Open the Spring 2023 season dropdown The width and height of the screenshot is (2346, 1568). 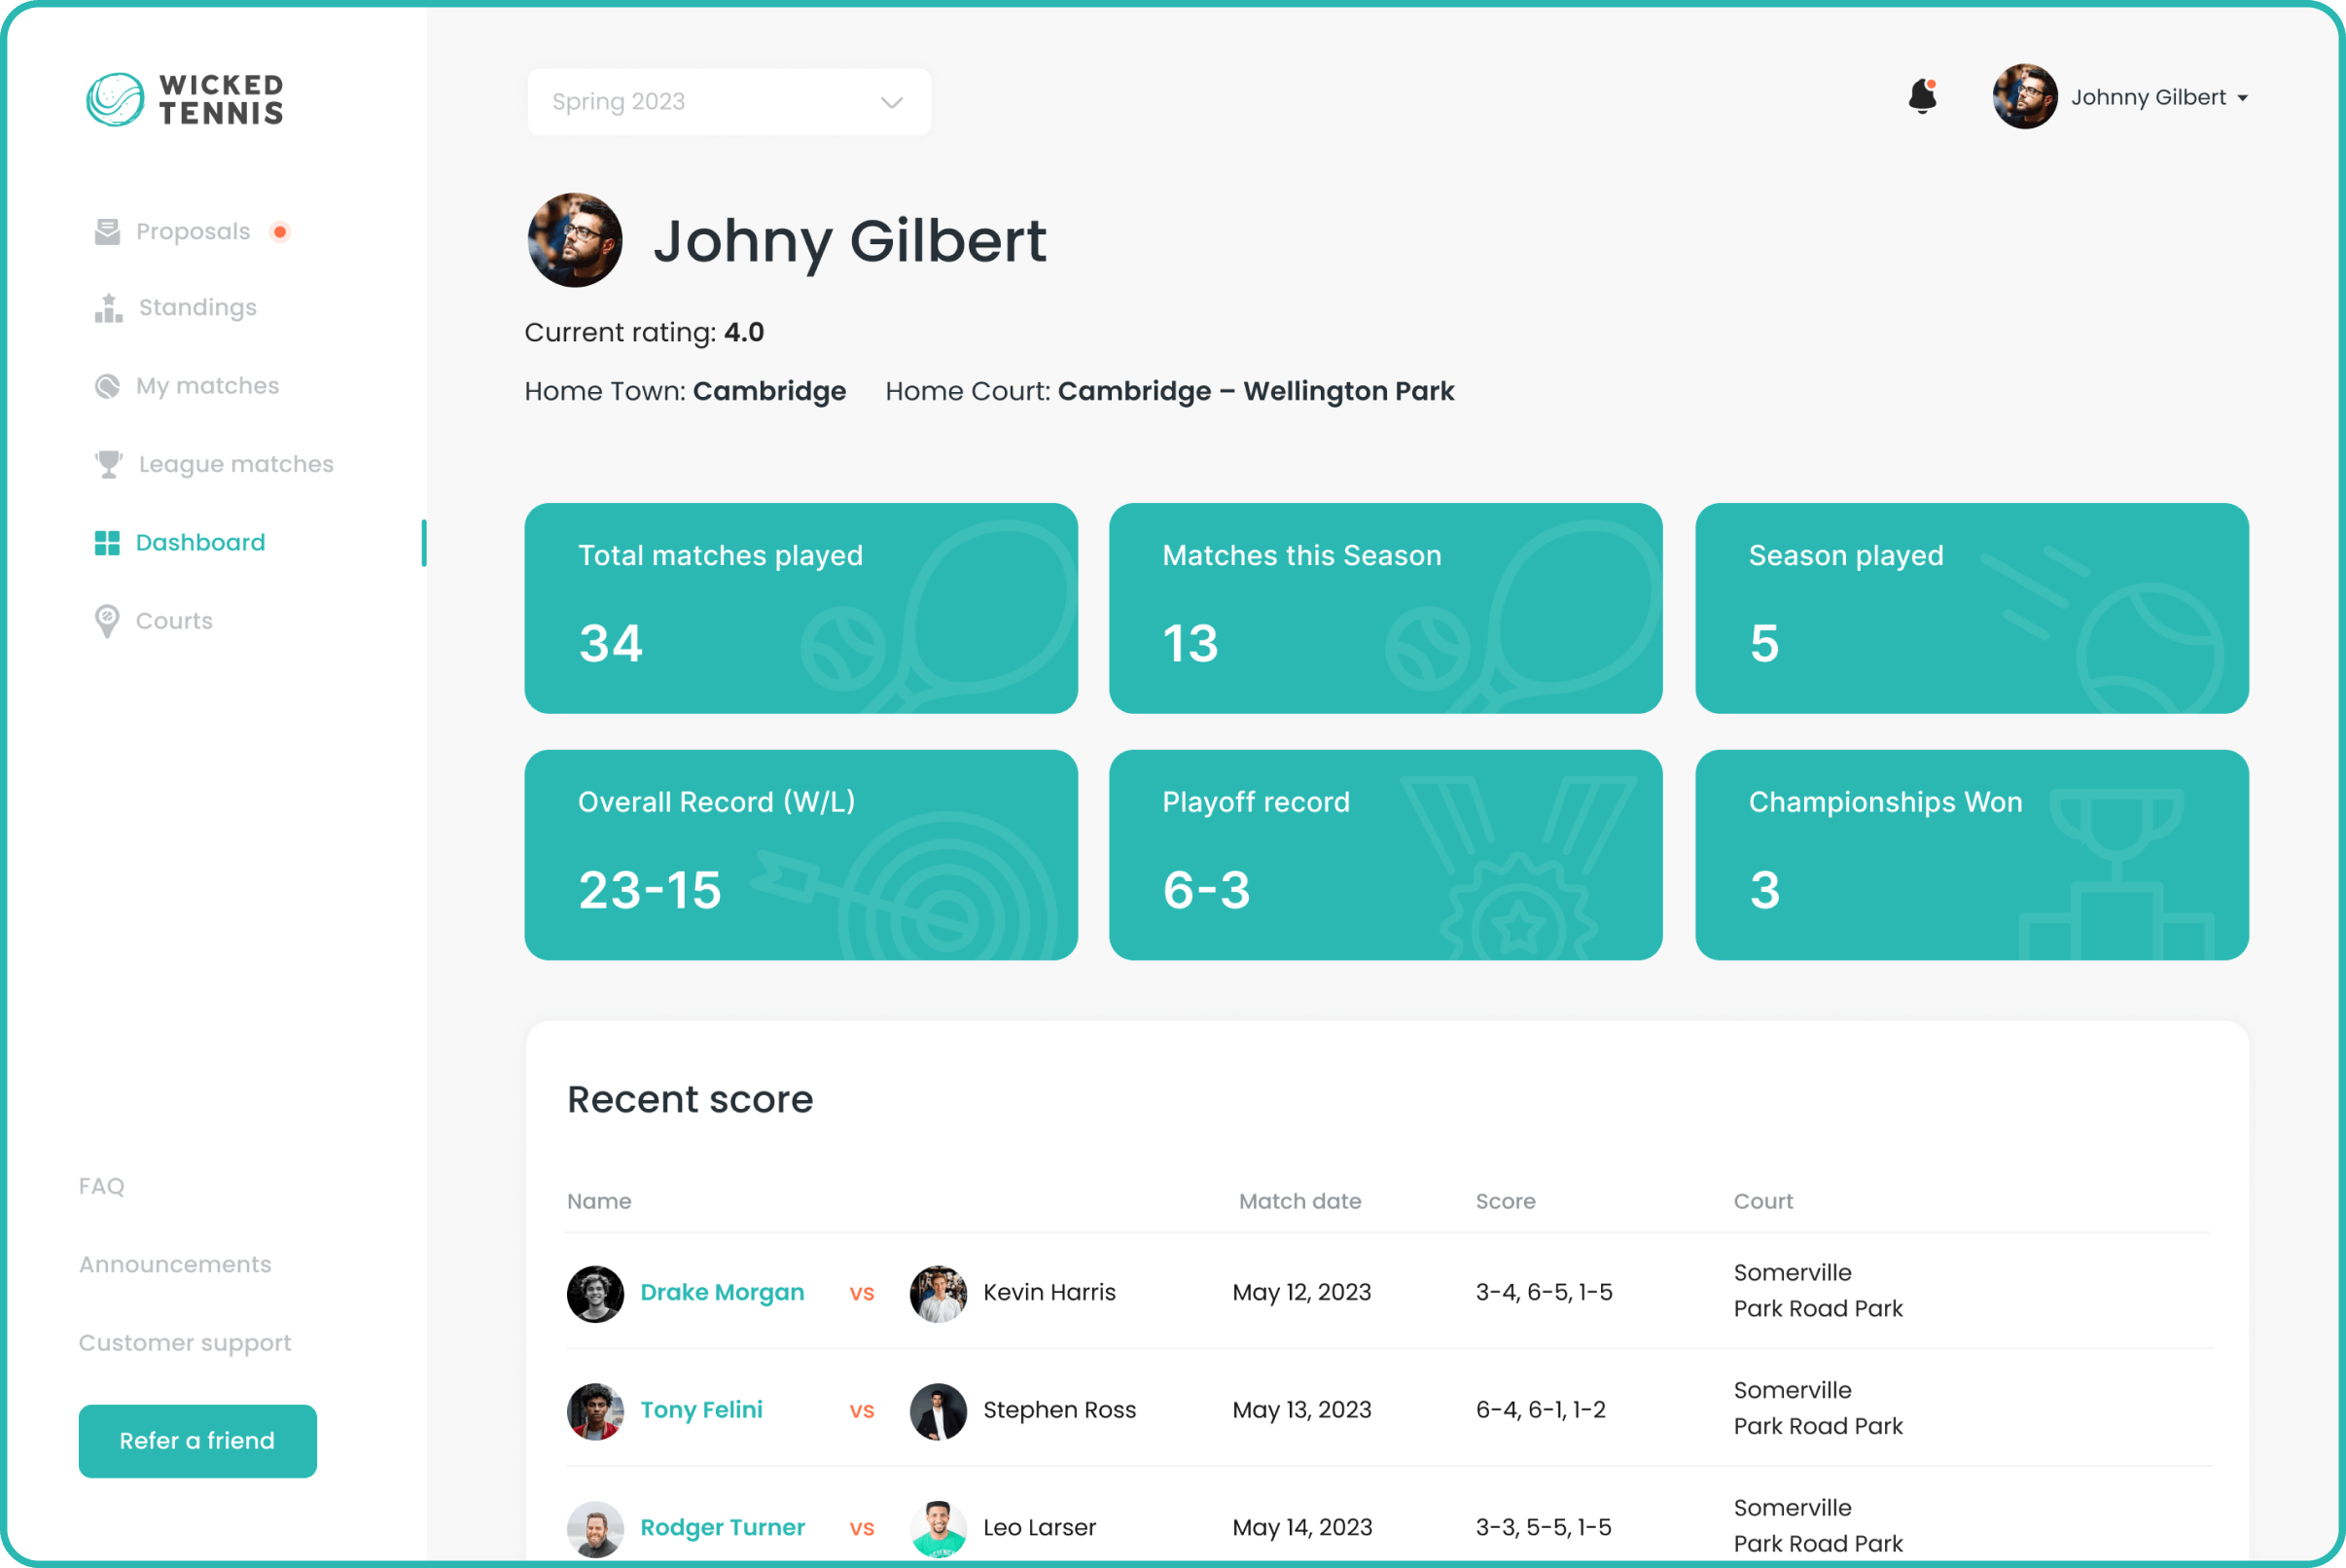[x=729, y=102]
